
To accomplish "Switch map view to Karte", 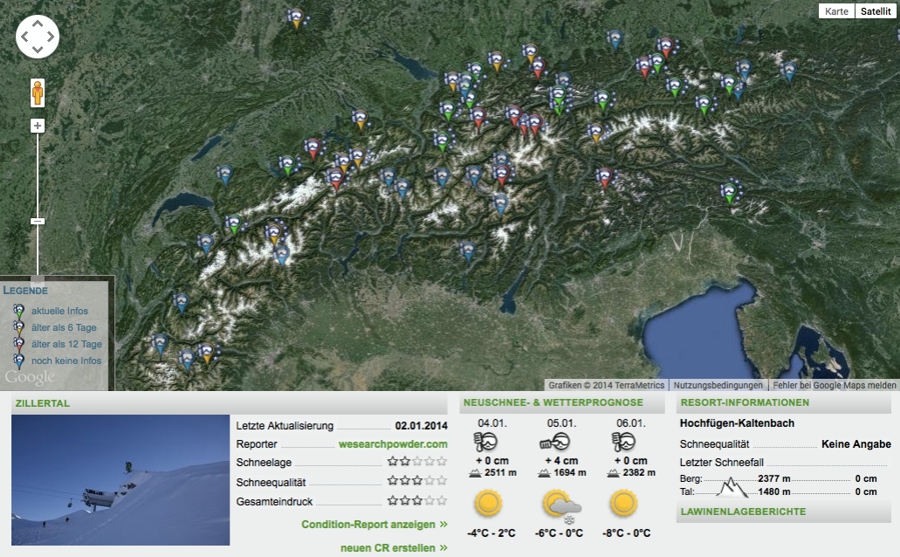I will (x=836, y=11).
